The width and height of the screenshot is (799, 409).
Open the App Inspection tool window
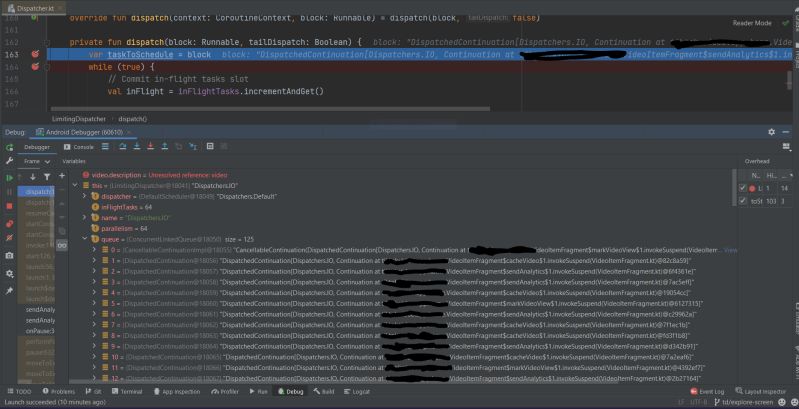pos(177,392)
